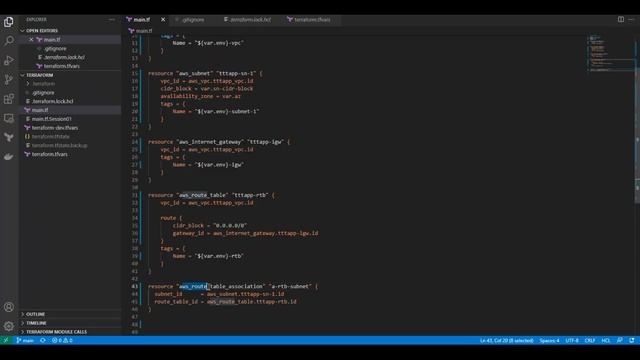Click the remote window status icon
640x360 pixels.
click(x=6, y=340)
